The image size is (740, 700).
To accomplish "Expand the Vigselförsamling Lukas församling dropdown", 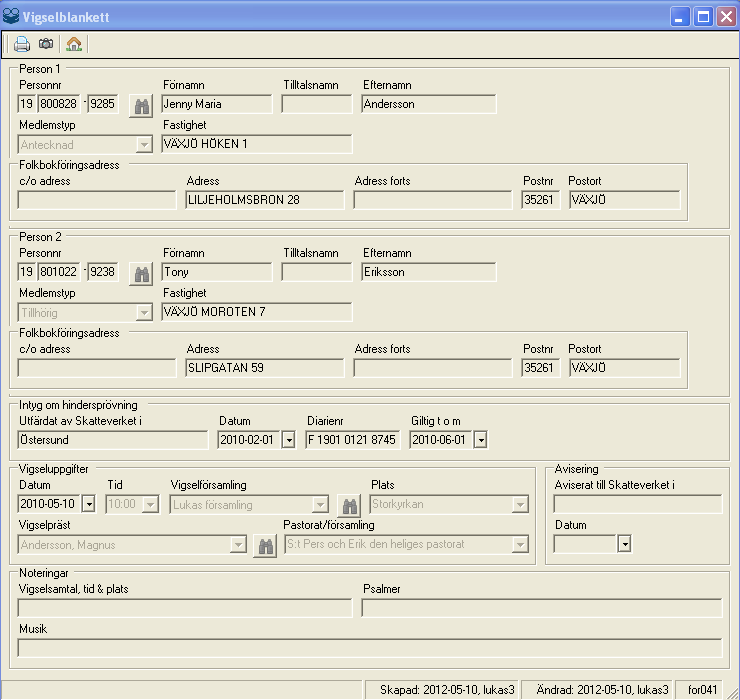I will [x=320, y=505].
